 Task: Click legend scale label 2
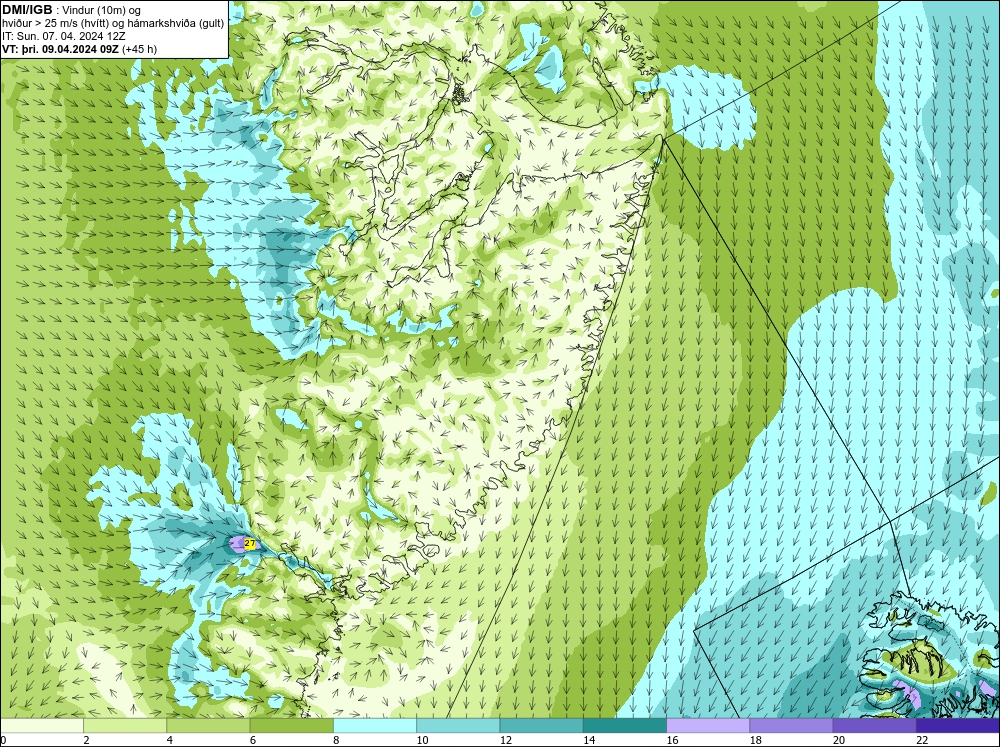pos(86,740)
